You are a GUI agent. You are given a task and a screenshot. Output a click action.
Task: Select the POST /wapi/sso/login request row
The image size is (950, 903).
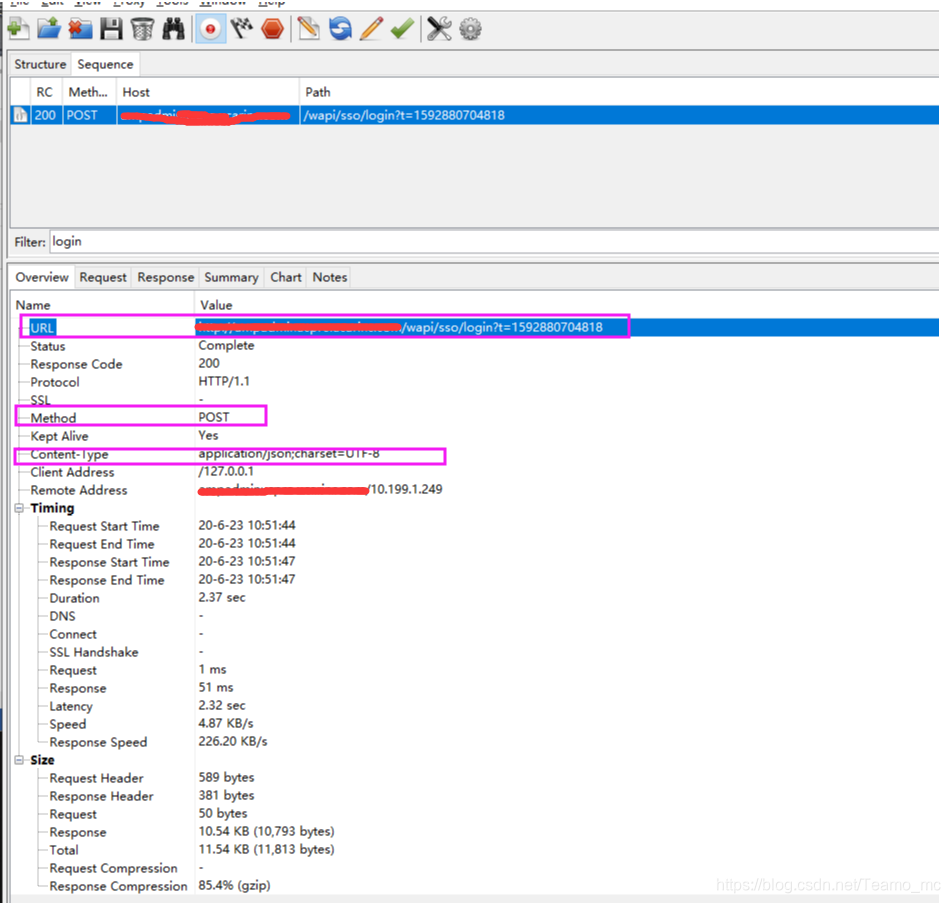pos(475,115)
